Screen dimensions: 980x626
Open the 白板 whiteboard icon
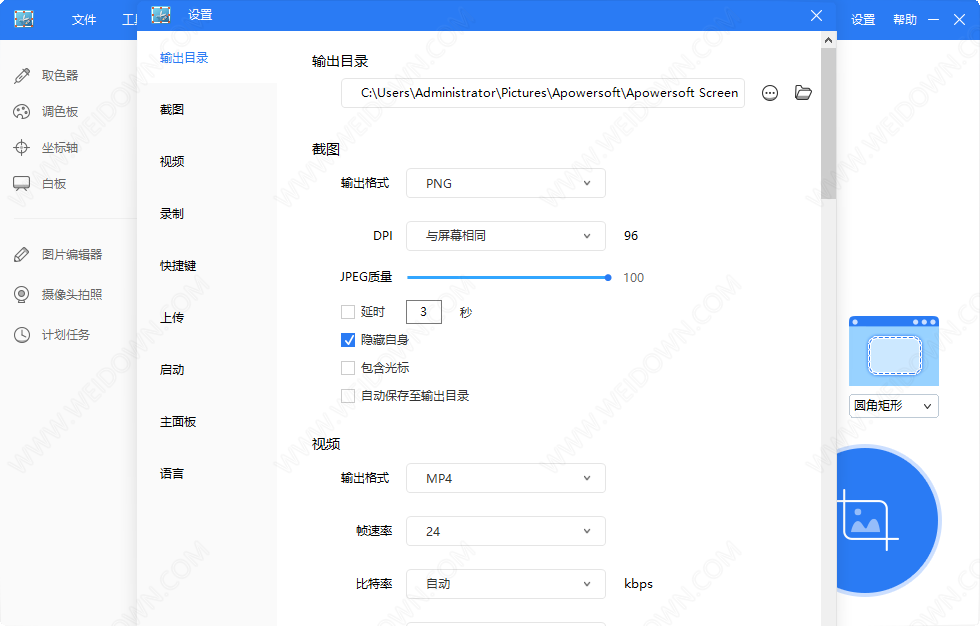(x=22, y=184)
